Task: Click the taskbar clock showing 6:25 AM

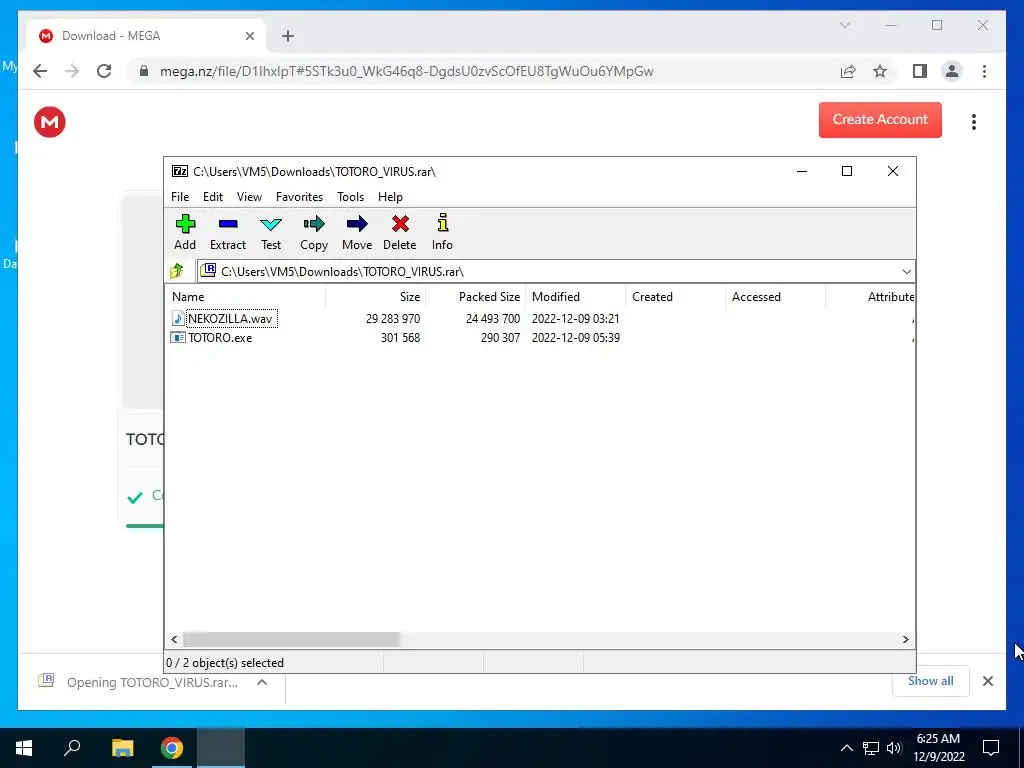Action: click(x=938, y=748)
